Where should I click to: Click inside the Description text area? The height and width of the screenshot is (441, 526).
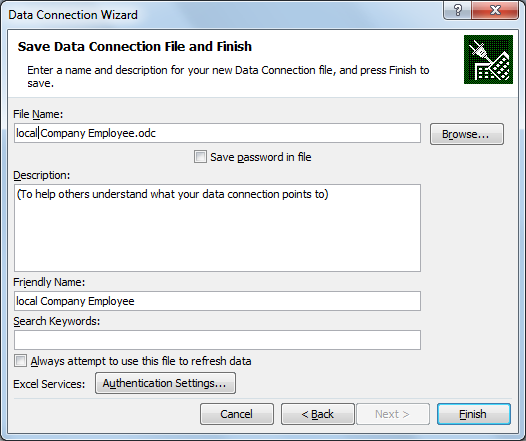[217, 228]
